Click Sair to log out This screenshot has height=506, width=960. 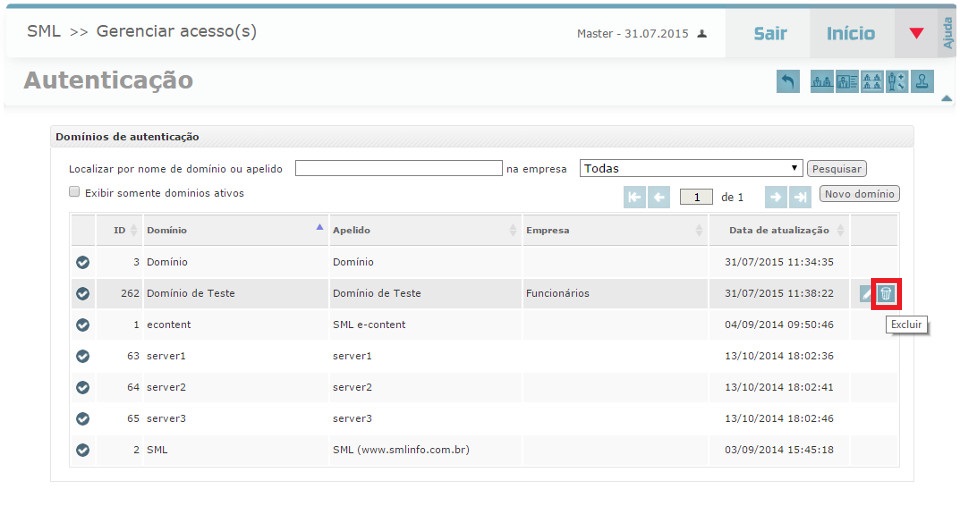point(770,34)
